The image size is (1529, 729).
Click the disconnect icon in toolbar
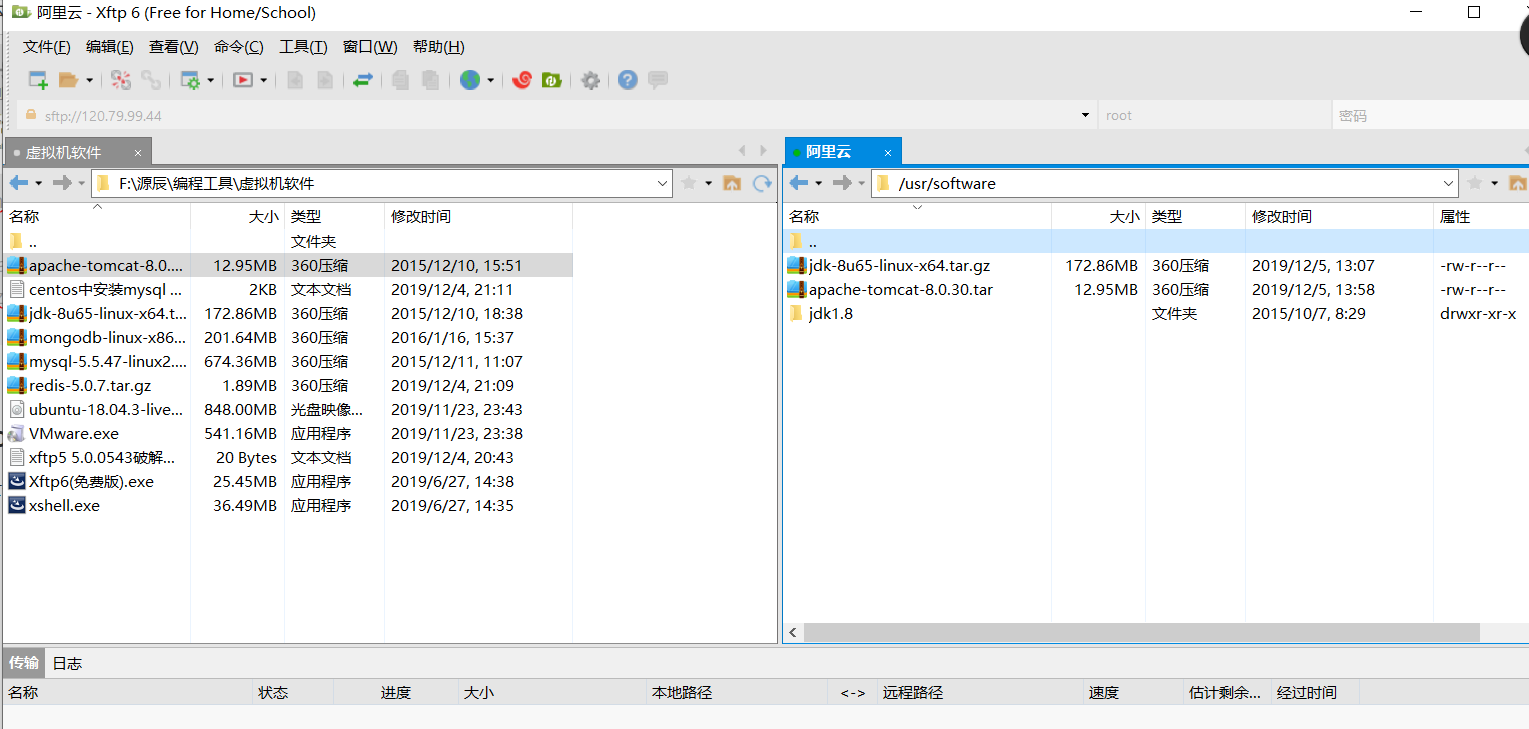coord(121,80)
